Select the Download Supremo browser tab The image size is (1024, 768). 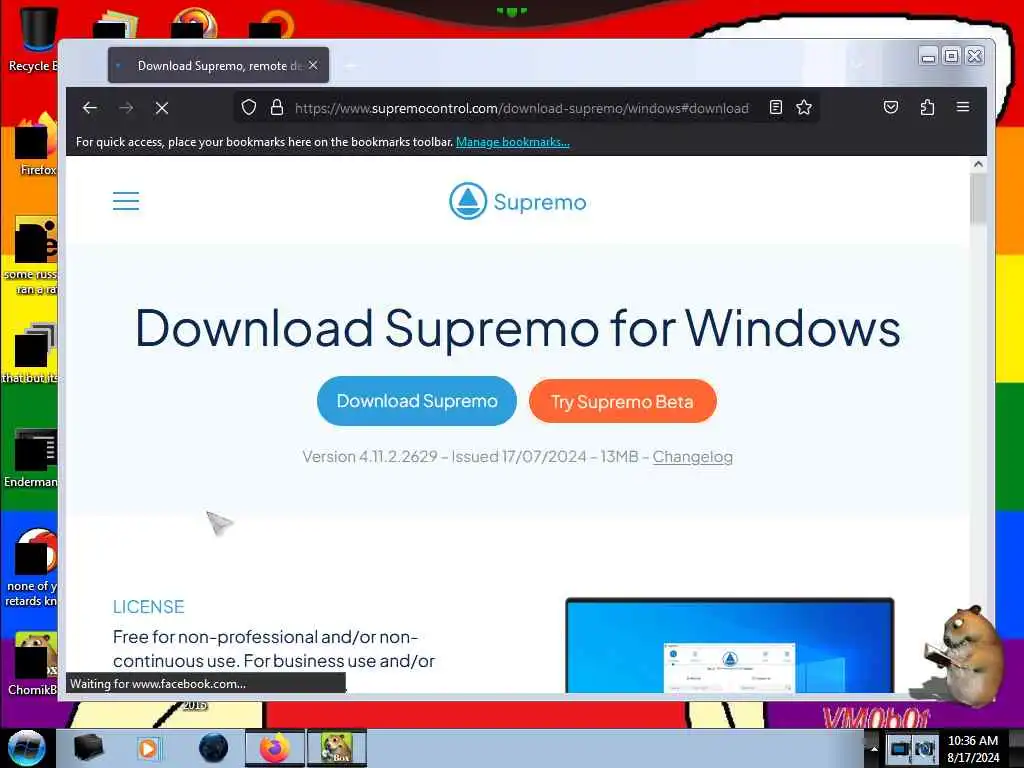tap(218, 65)
